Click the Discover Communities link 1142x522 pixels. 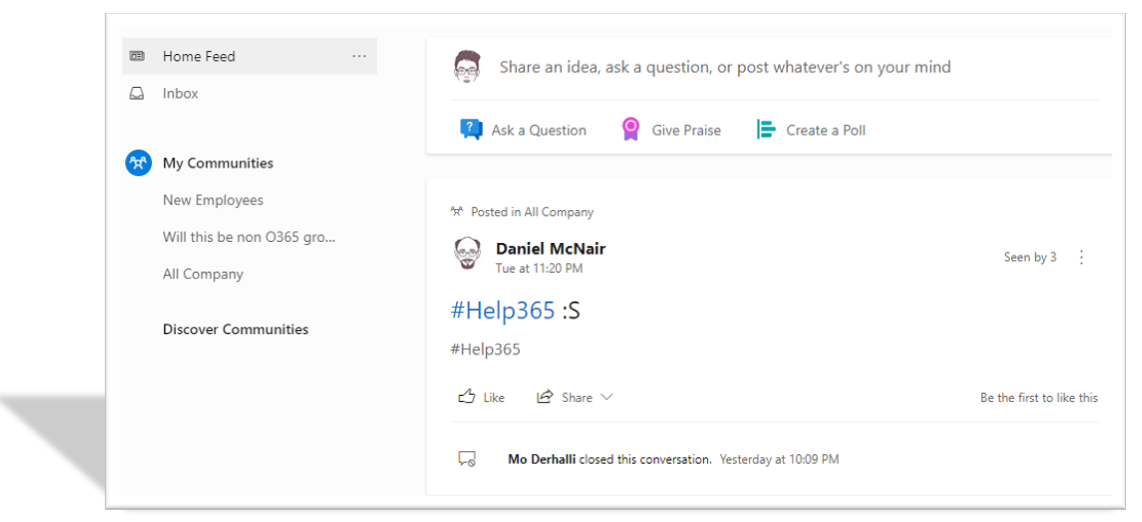pyautogui.click(x=235, y=329)
